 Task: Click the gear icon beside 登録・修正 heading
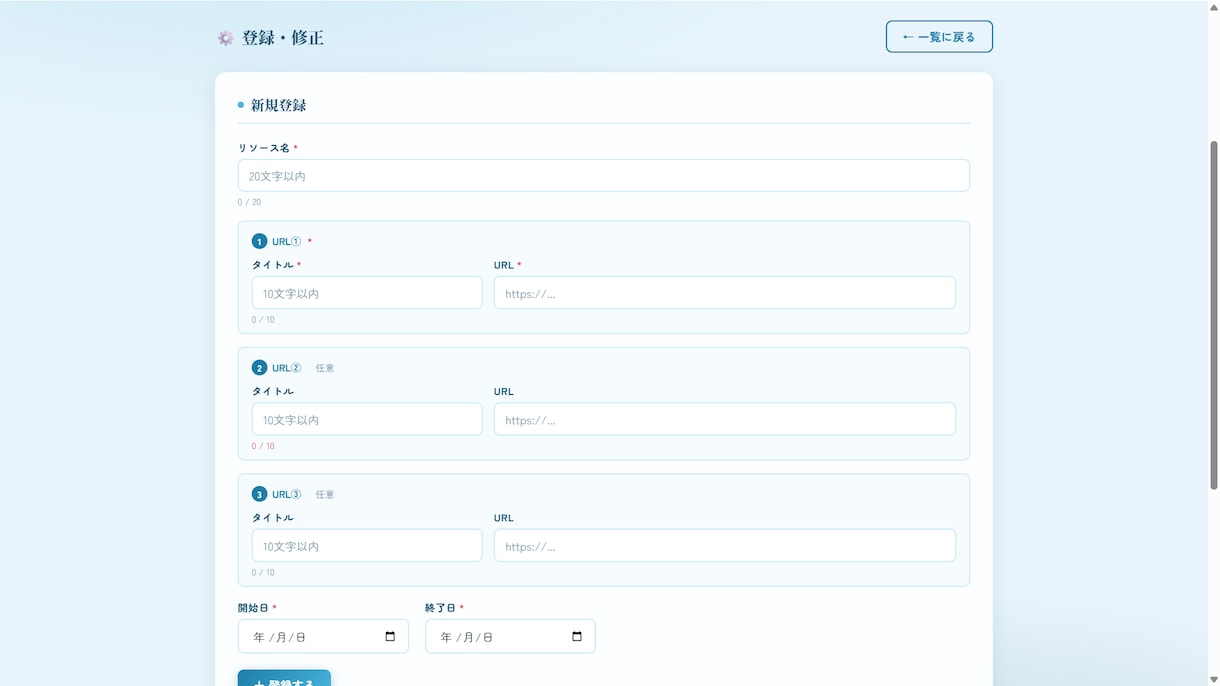226,38
